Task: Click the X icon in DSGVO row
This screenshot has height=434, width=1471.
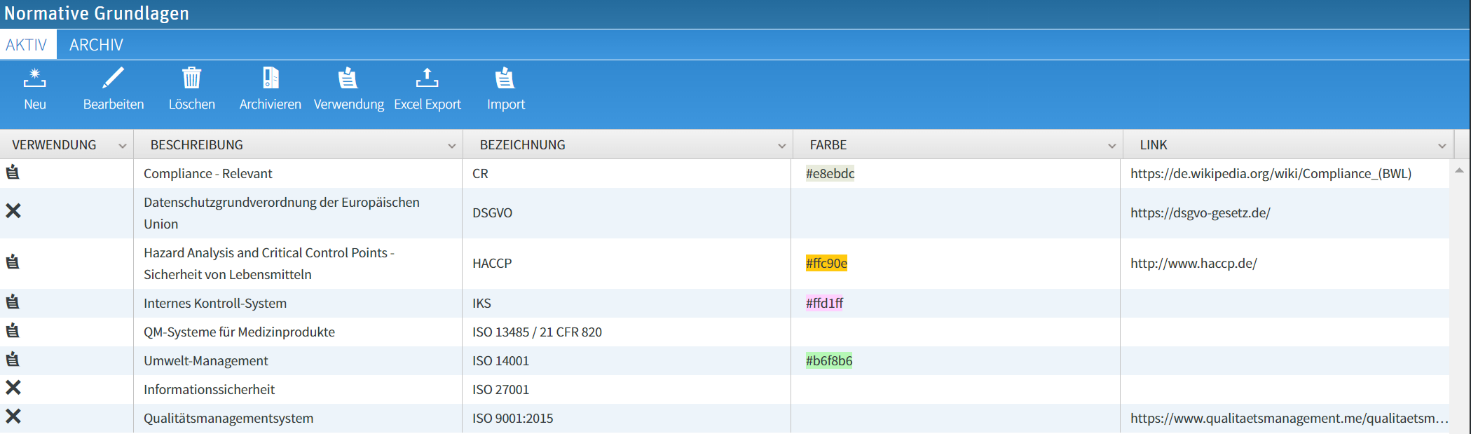Action: tap(13, 211)
